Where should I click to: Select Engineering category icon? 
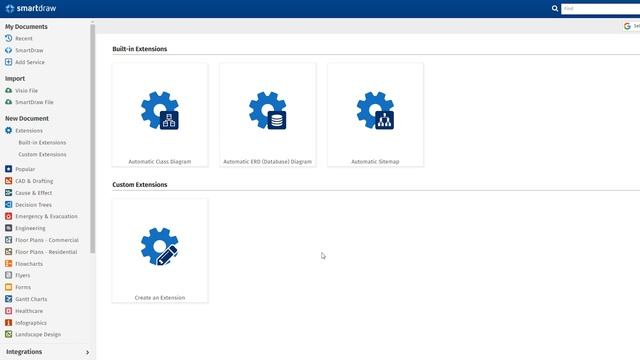(9, 228)
